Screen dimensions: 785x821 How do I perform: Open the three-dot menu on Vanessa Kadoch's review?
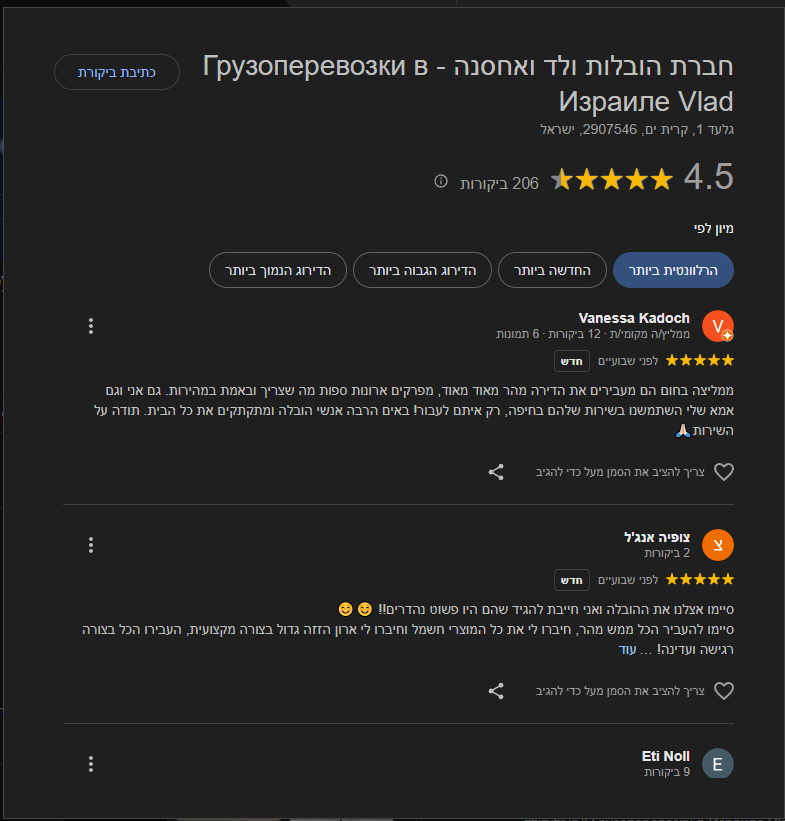pos(91,325)
